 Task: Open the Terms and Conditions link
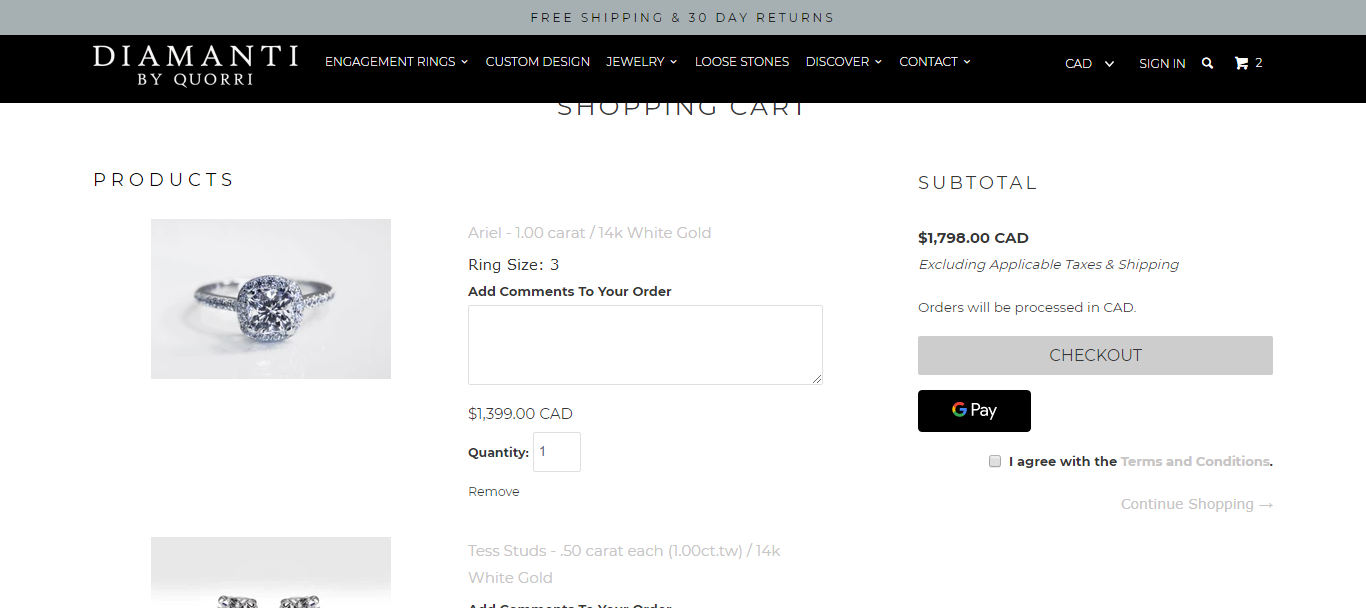pyautogui.click(x=1195, y=461)
